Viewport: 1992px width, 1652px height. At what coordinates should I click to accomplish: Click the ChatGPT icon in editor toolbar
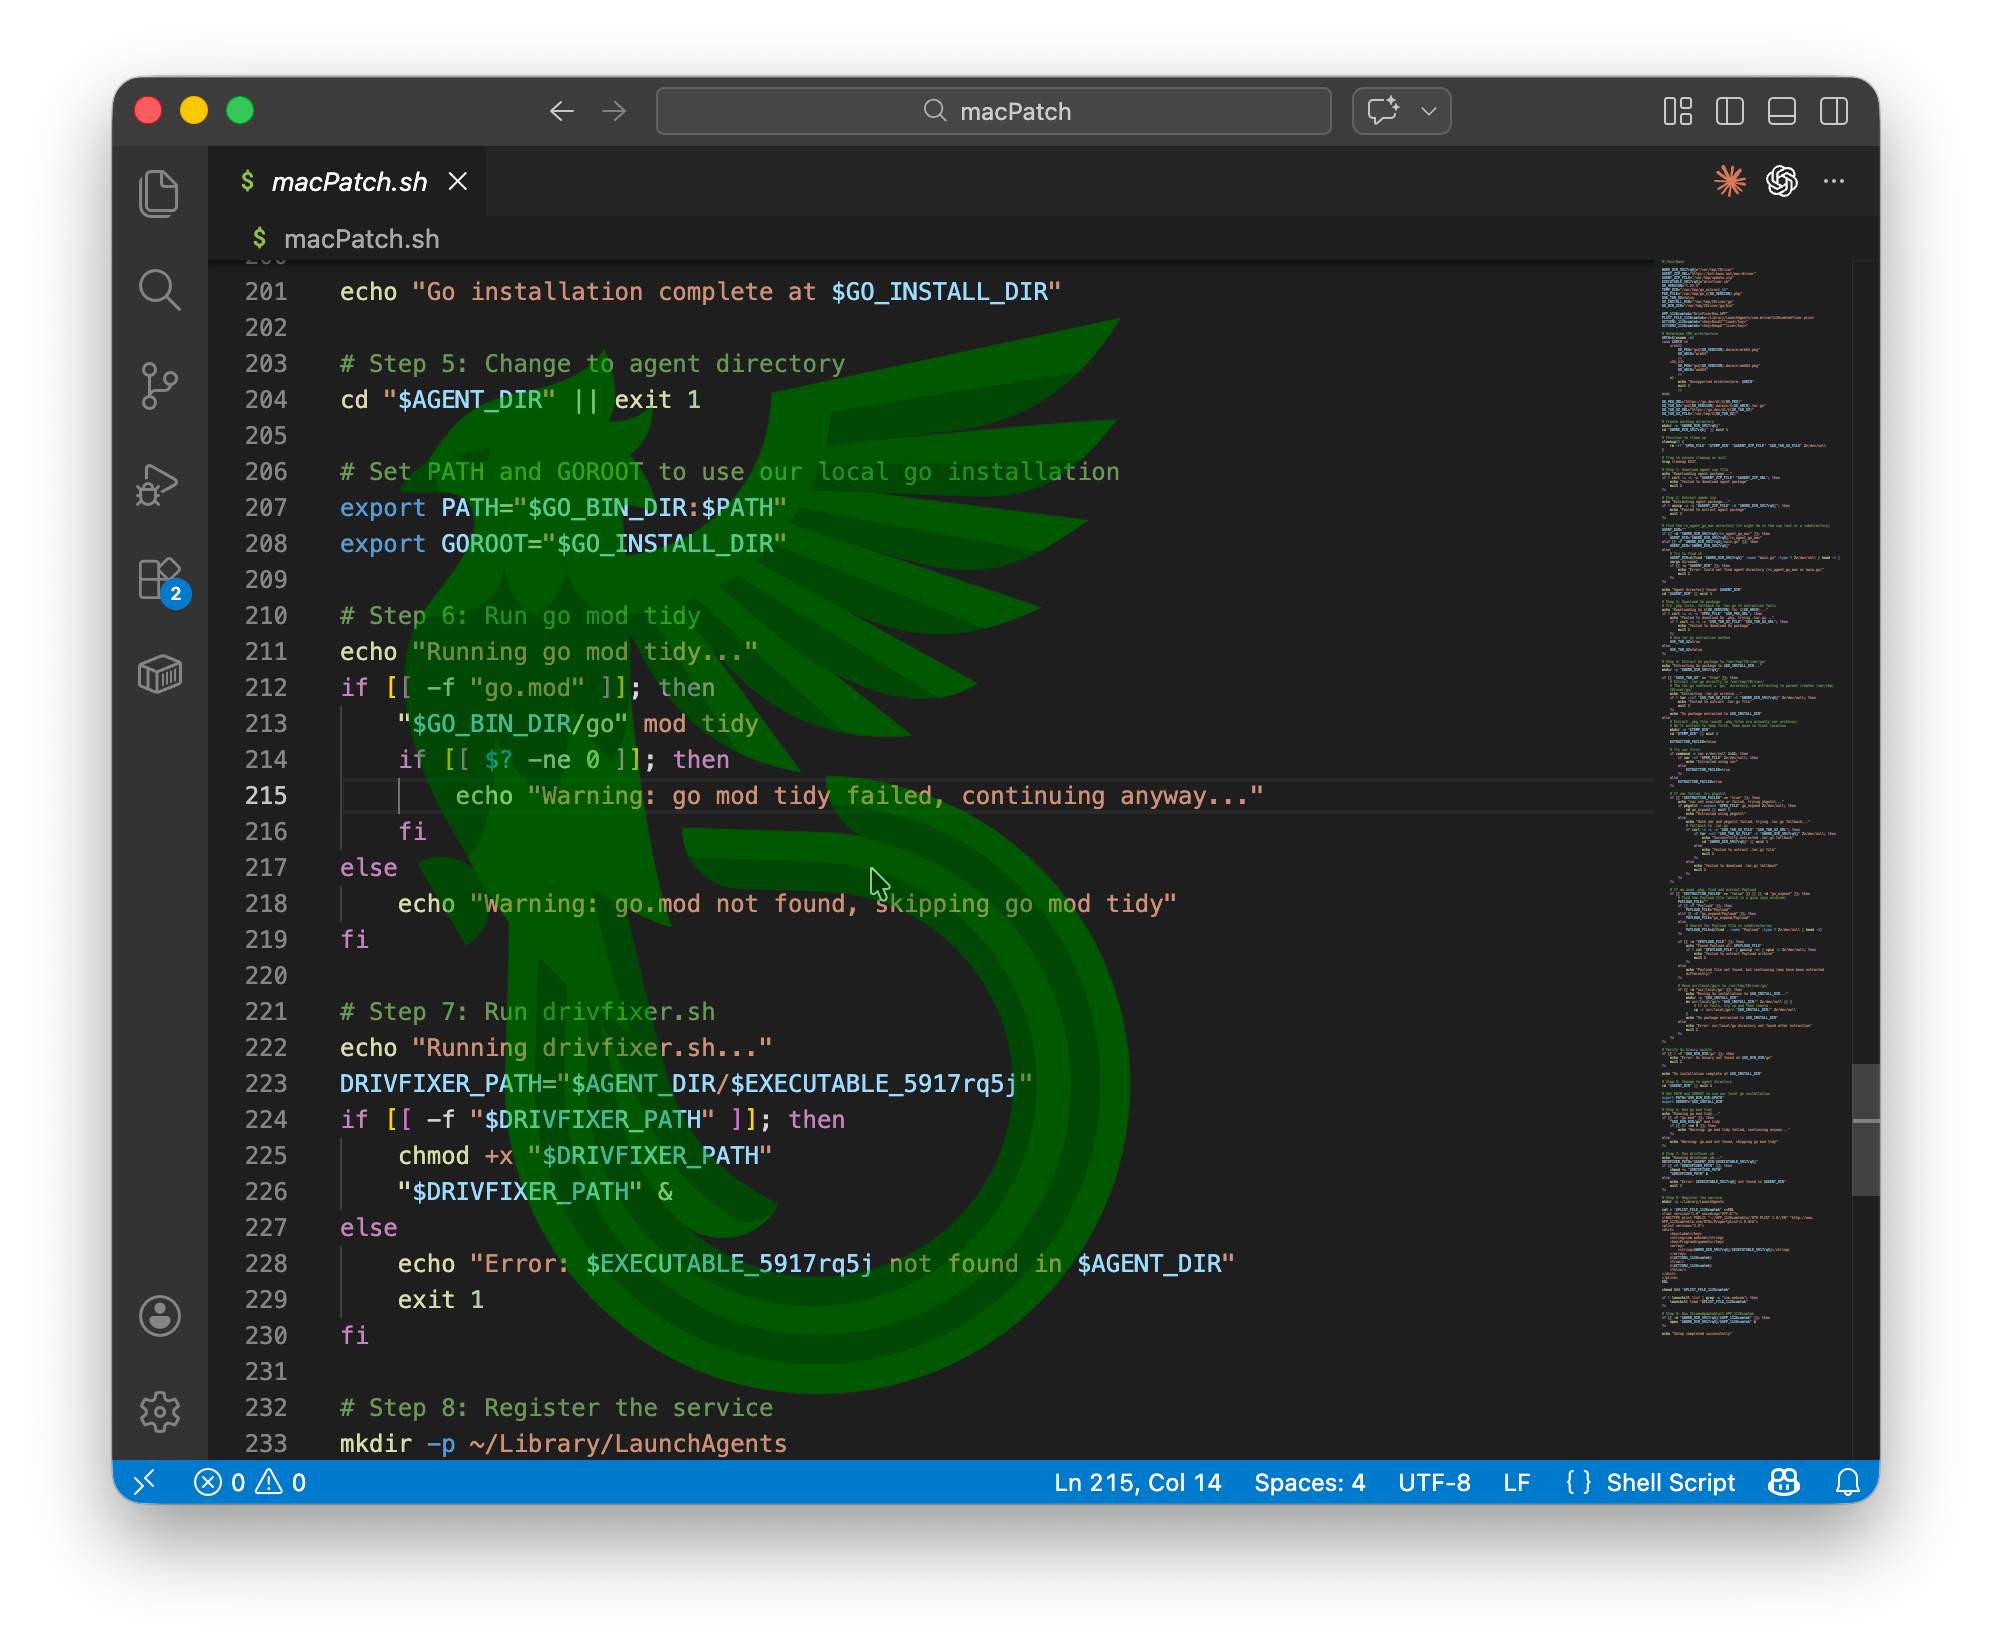point(1781,181)
